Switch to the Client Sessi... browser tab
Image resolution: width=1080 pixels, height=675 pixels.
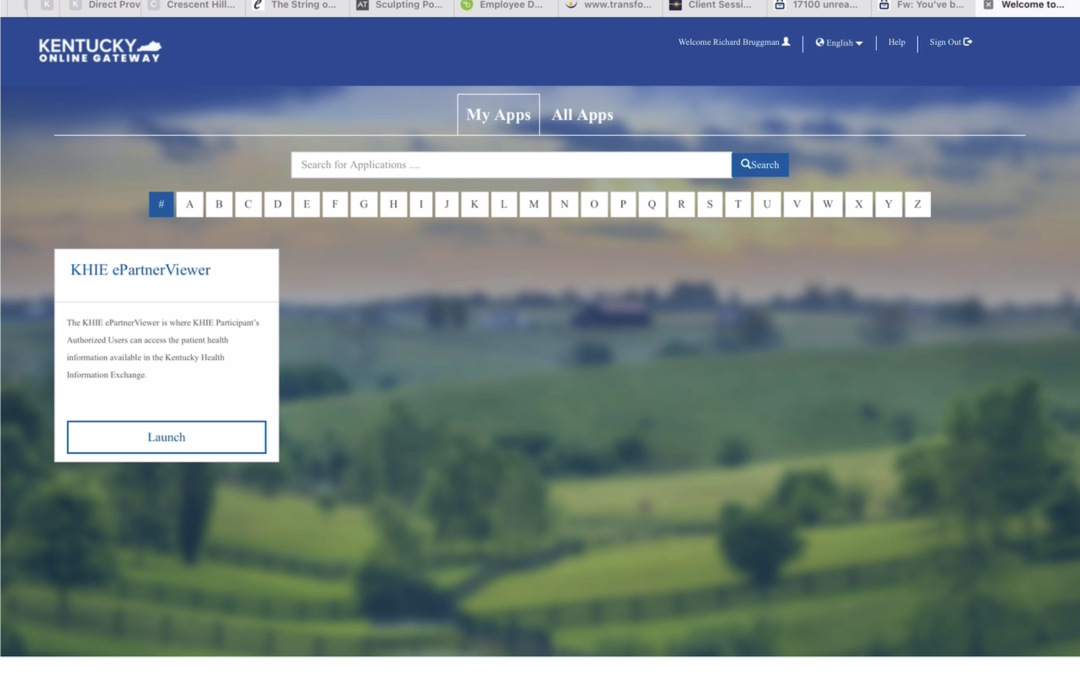pyautogui.click(x=713, y=6)
